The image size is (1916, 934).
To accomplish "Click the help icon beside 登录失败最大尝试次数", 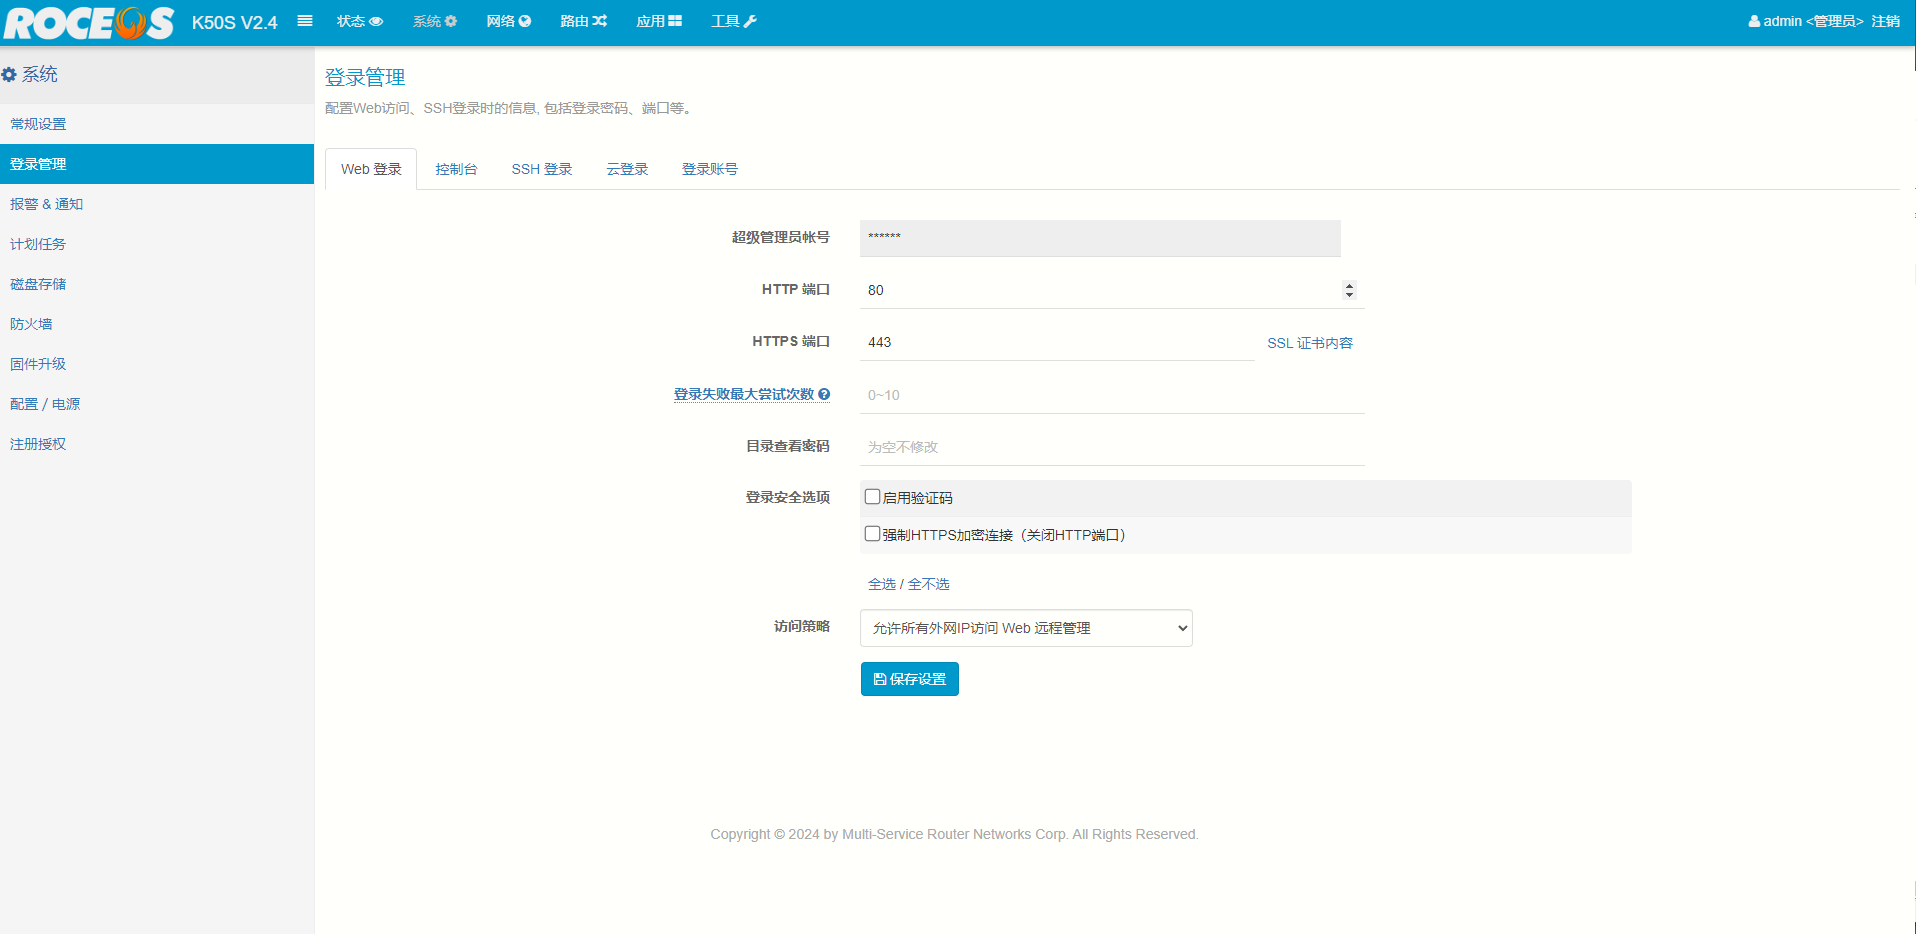I will coord(824,394).
